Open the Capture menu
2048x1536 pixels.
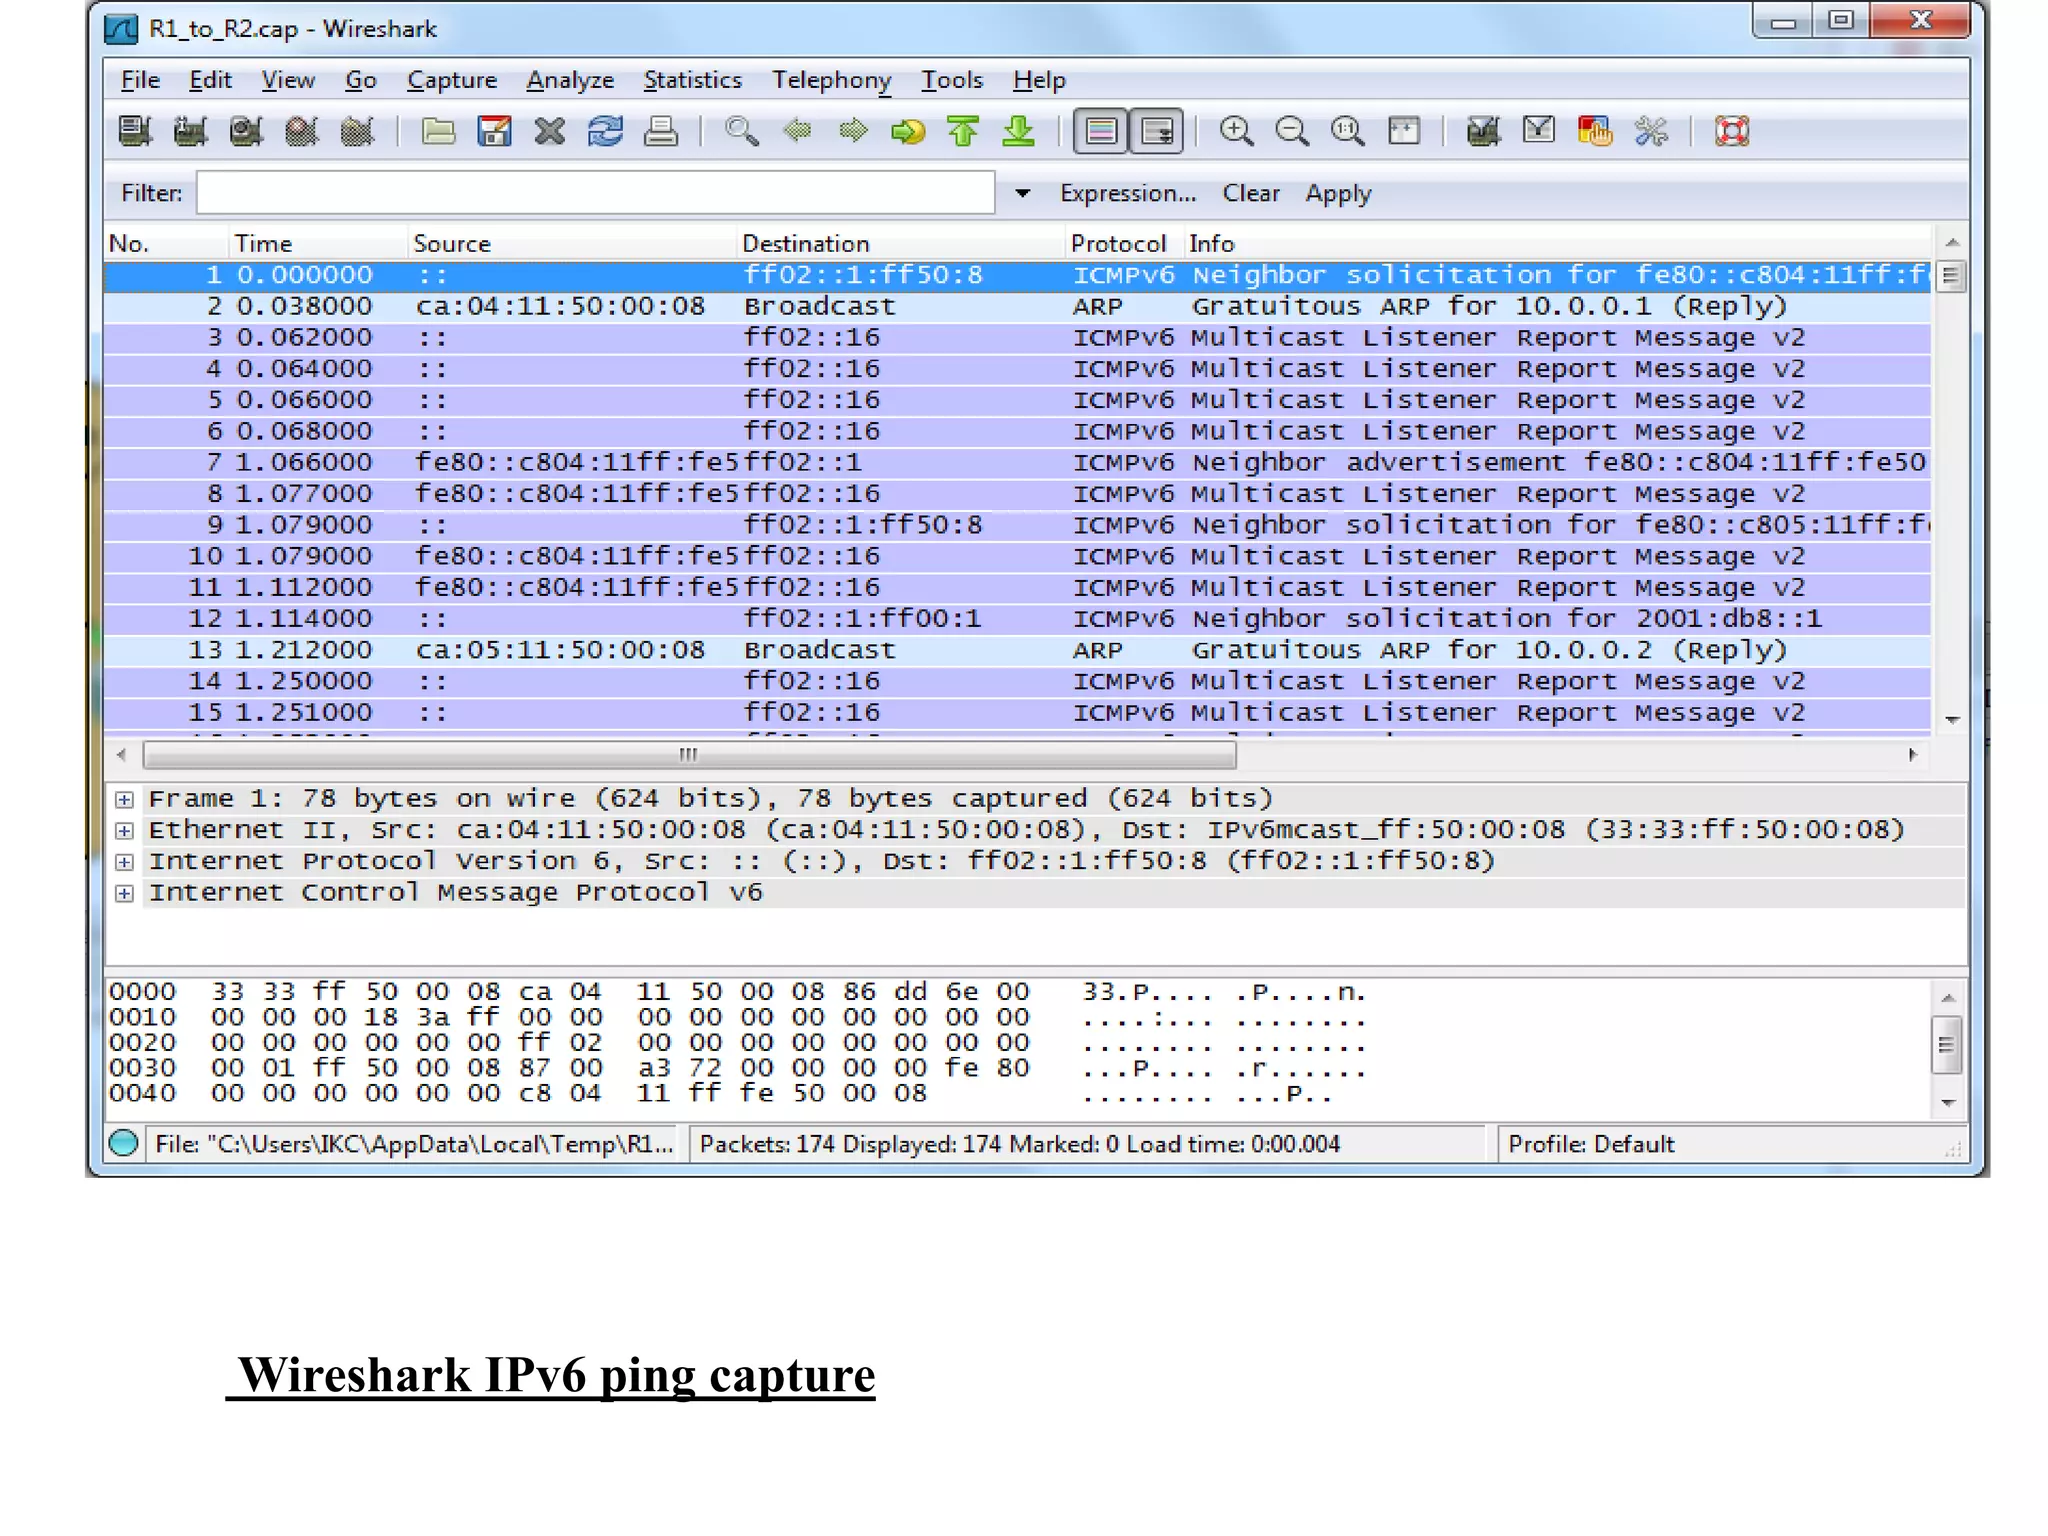[452, 80]
